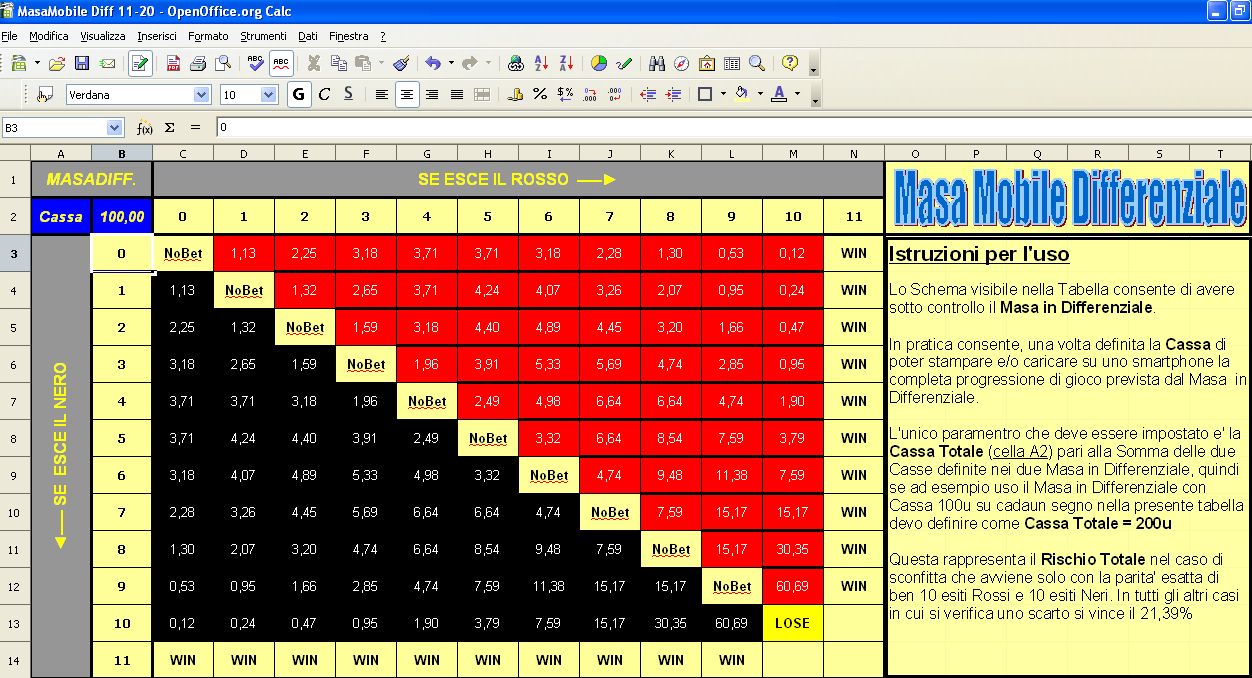Export directly as PDF
The height and width of the screenshot is (678, 1252).
173,63
